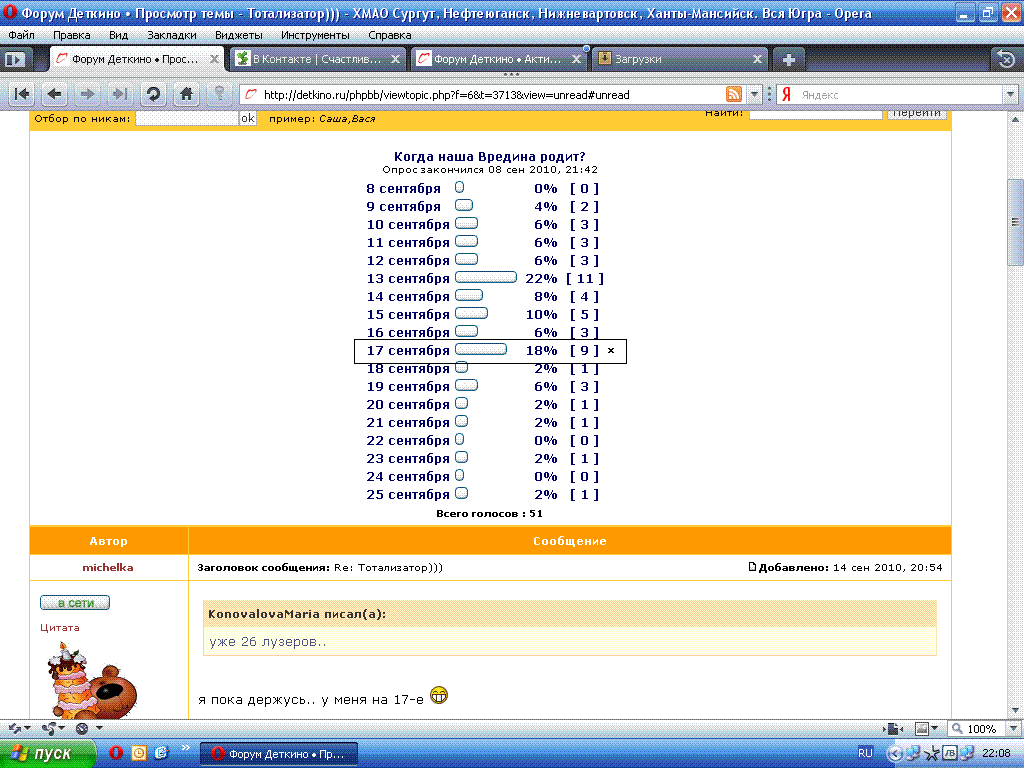The width and height of the screenshot is (1024, 768).
Task: Open the Виджеты menu
Action: (x=238, y=35)
